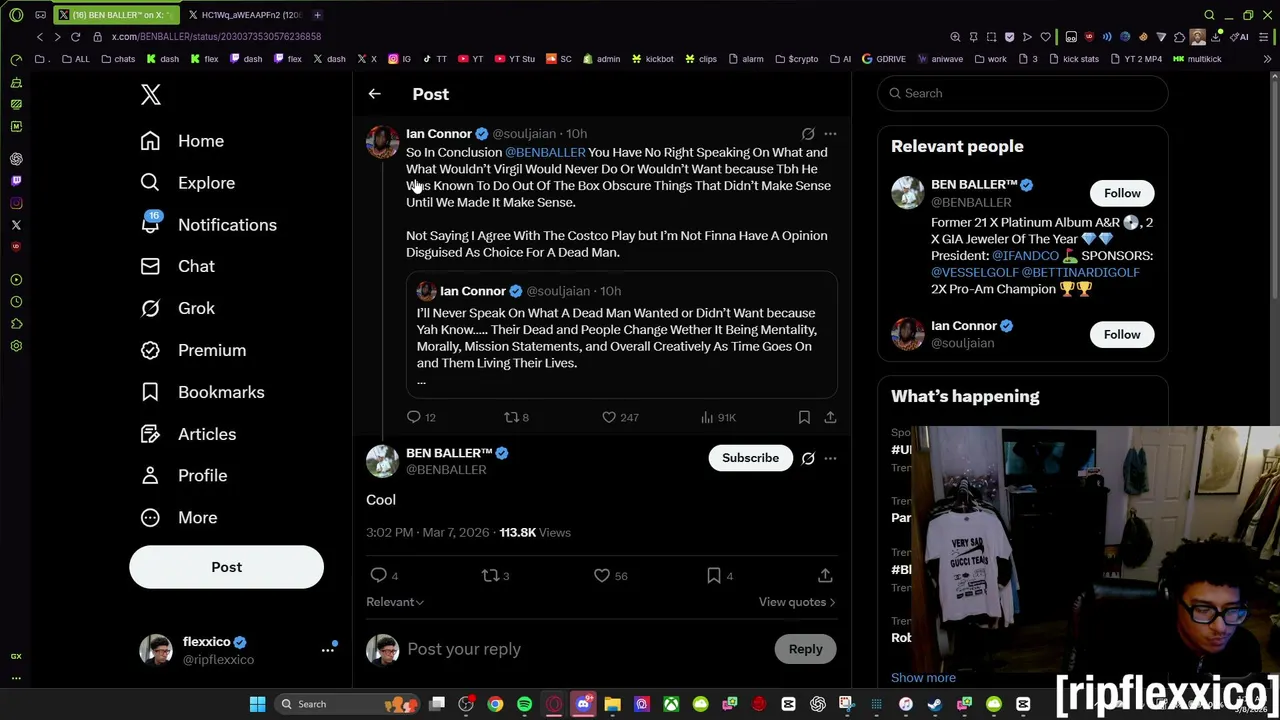This screenshot has height=720, width=1280.
Task: Open File Explorer from the taskbar
Action: [x=612, y=704]
